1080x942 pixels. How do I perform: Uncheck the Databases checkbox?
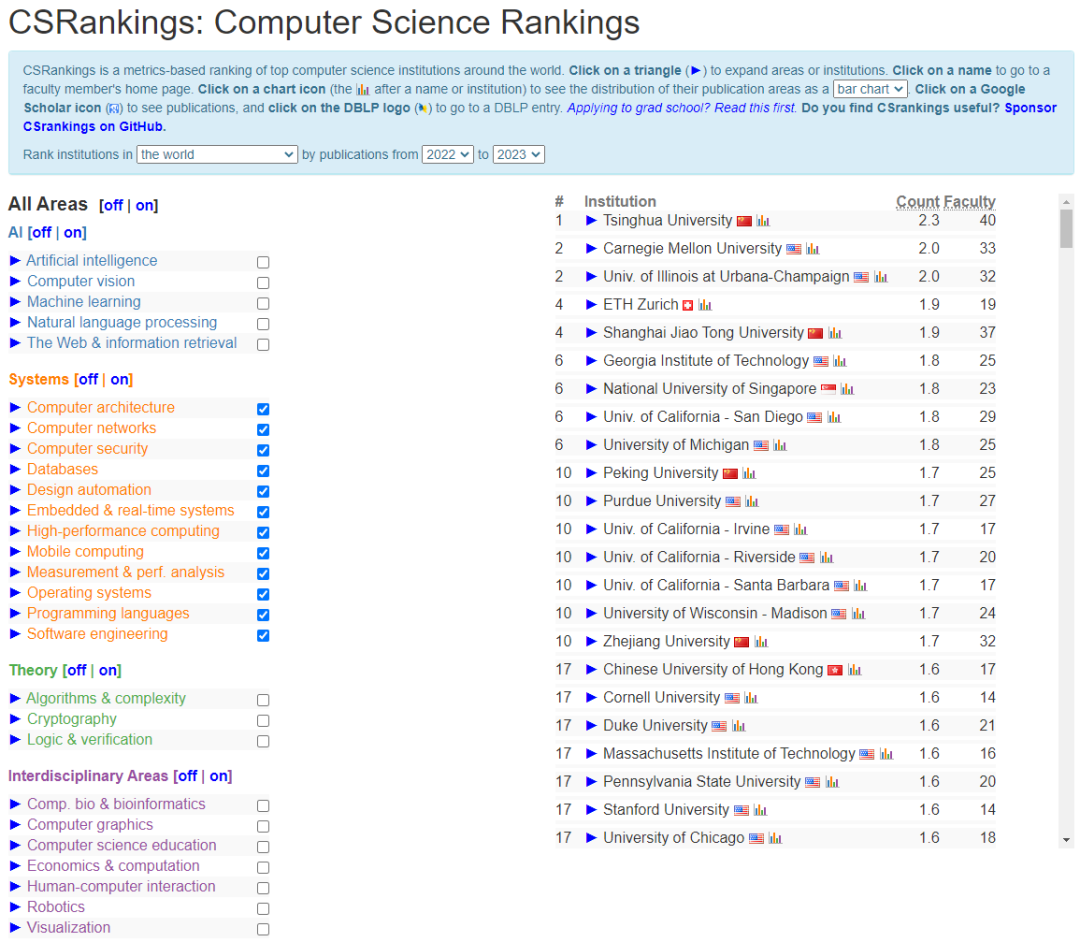coord(263,470)
